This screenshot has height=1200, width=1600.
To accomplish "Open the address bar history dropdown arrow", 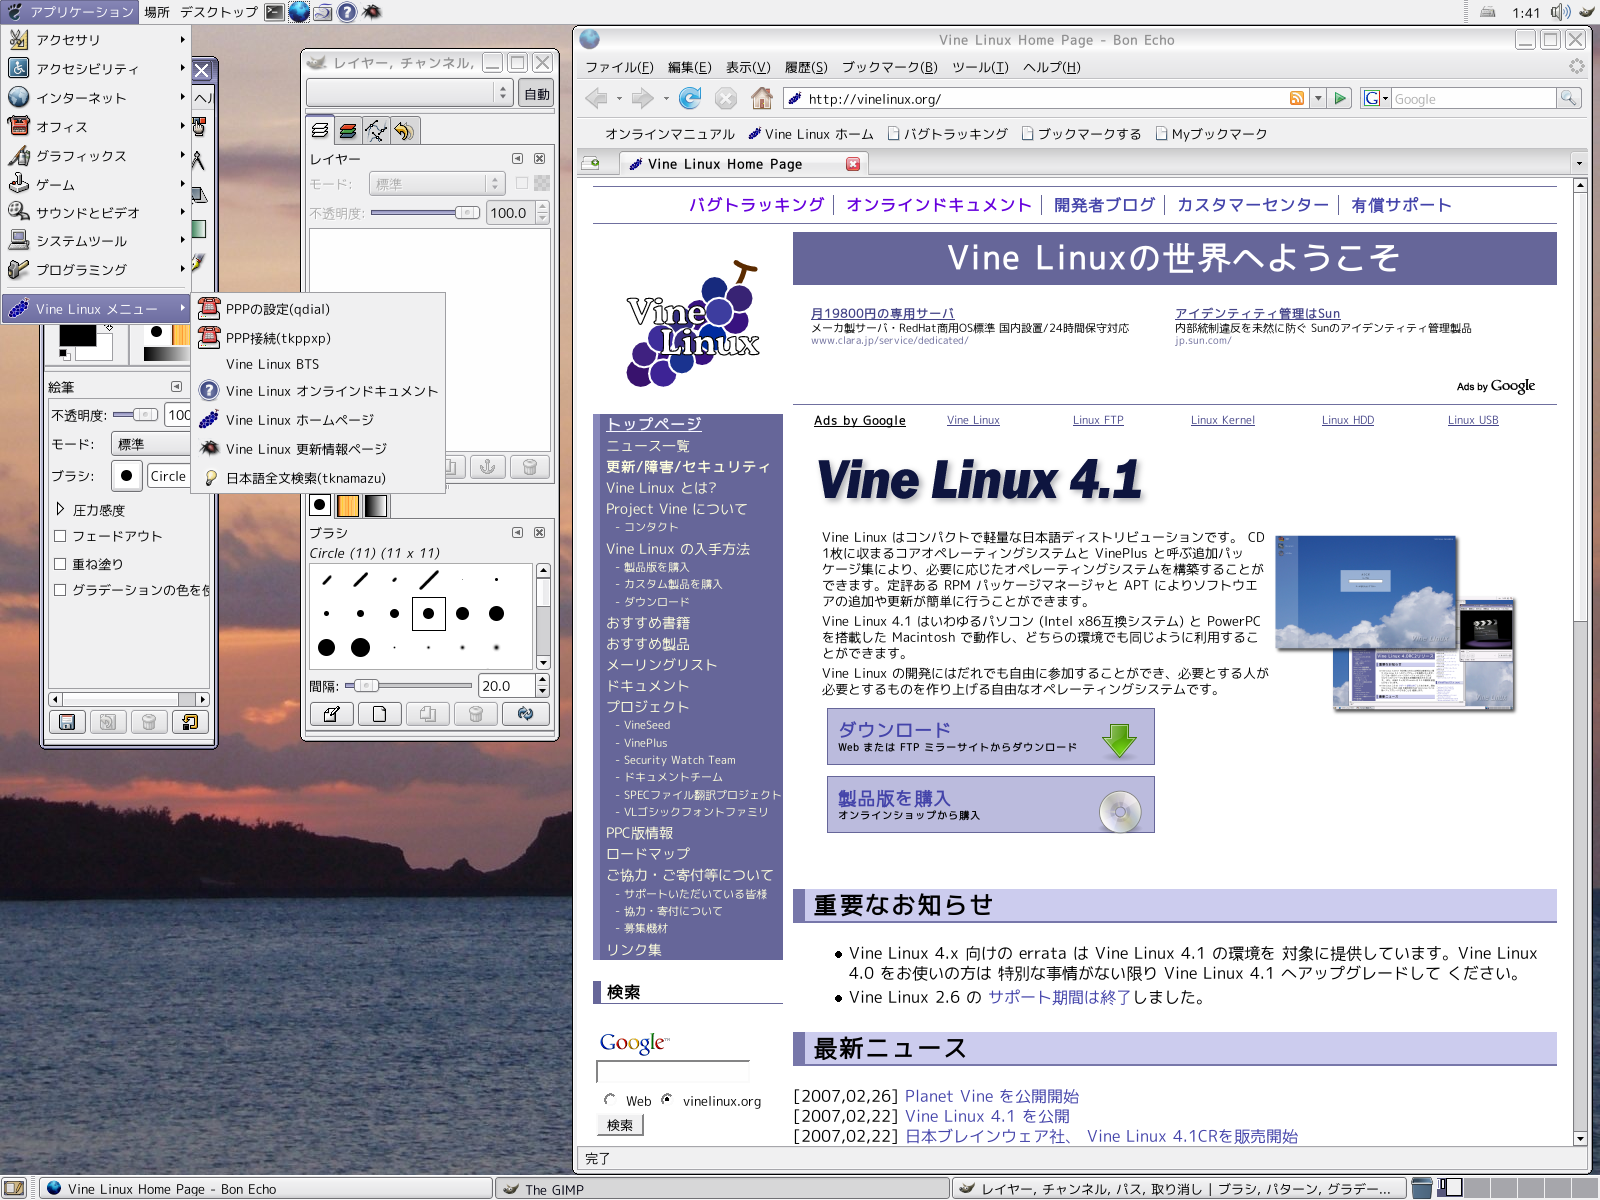I will point(1318,98).
